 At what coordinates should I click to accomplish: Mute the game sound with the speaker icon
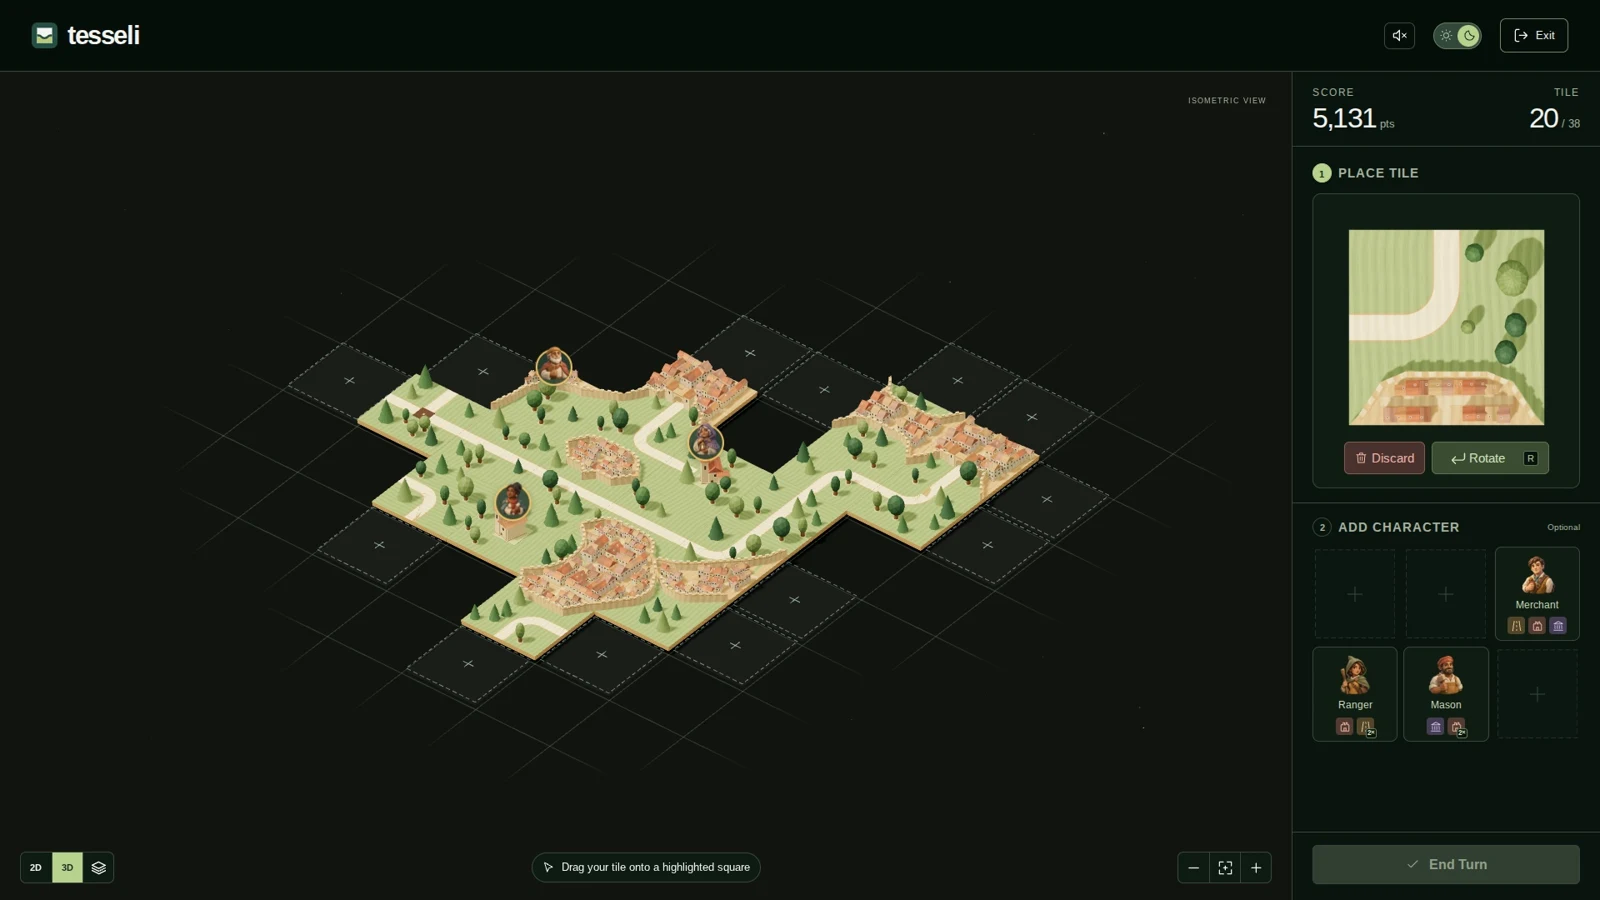coord(1399,35)
